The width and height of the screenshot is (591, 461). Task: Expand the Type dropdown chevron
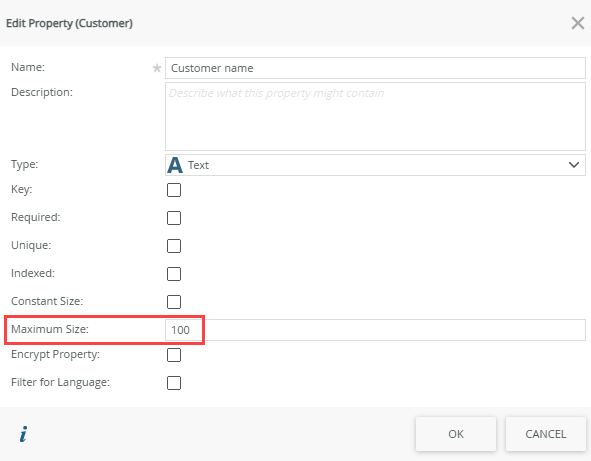pyautogui.click(x=574, y=165)
